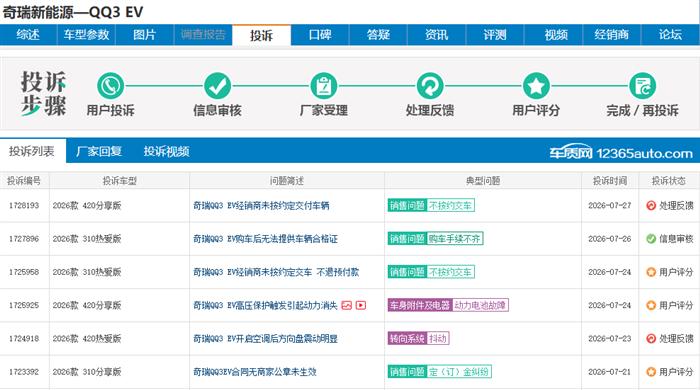700x390 pixels.
Task: Play video icon on complaint 1725925
Action: coord(361,305)
